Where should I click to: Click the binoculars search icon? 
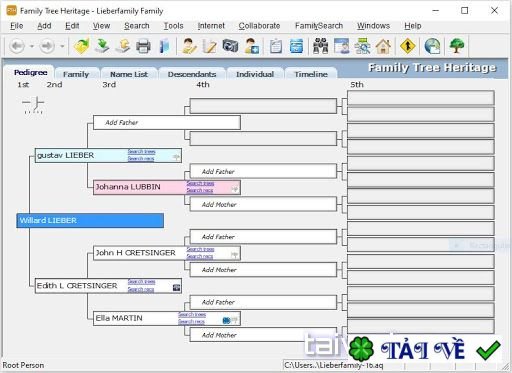(321, 46)
